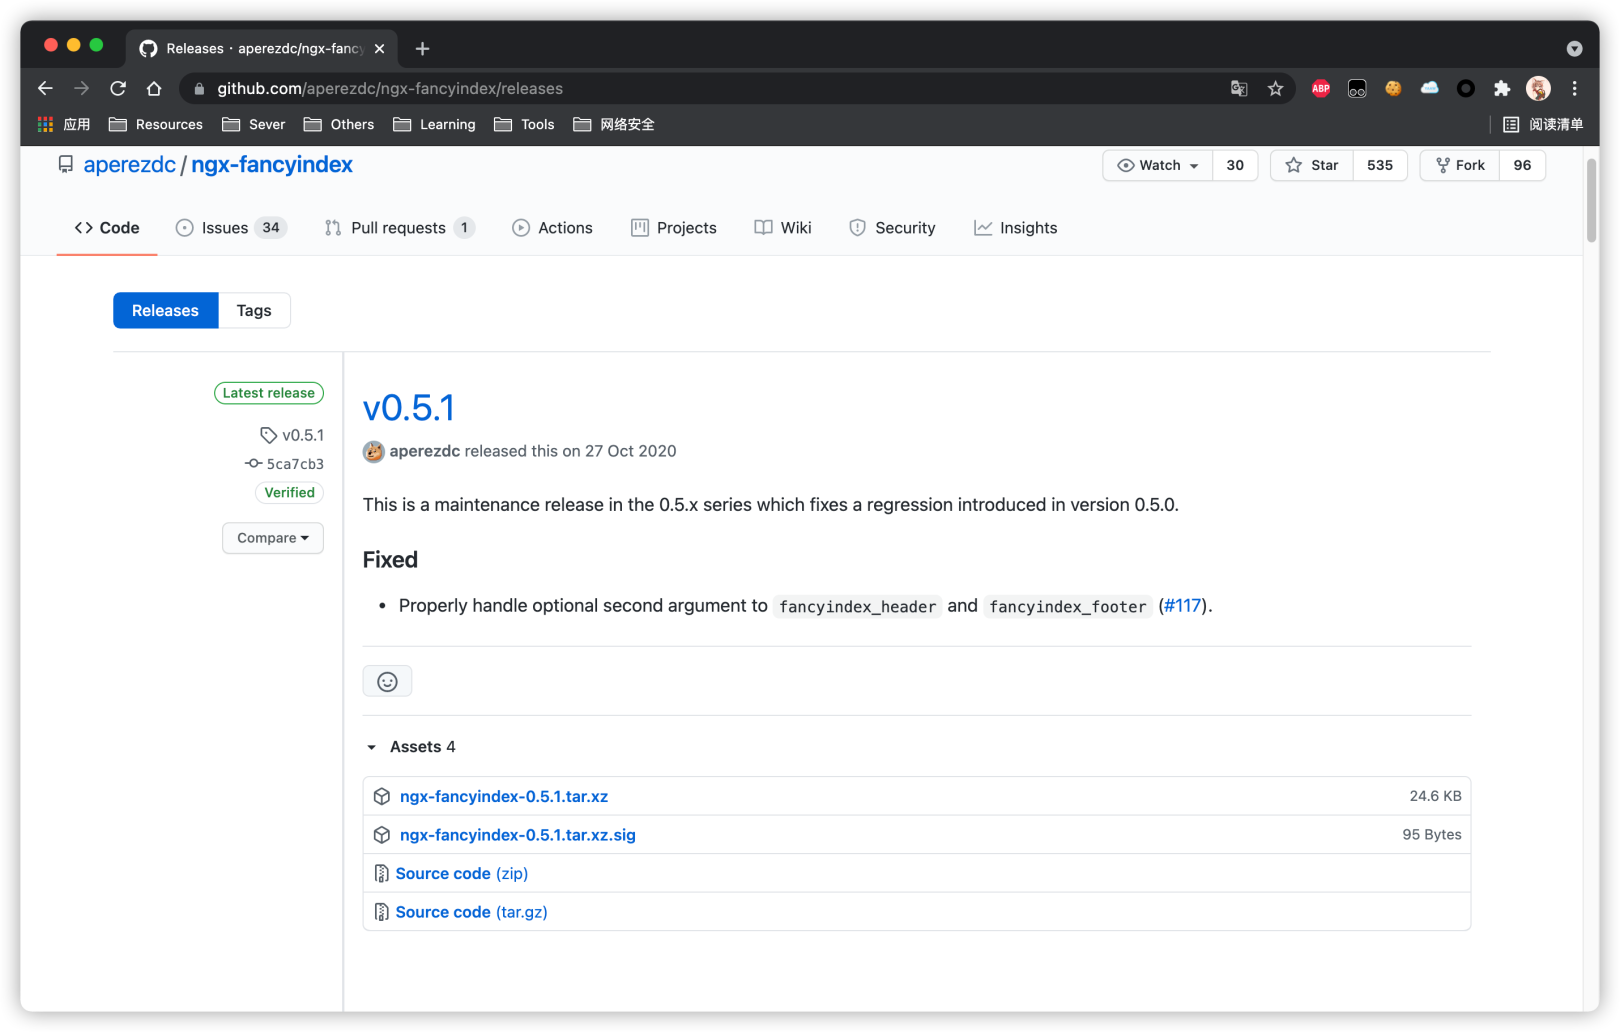1620x1032 pixels.
Task: Reload the current page
Action: (x=118, y=88)
